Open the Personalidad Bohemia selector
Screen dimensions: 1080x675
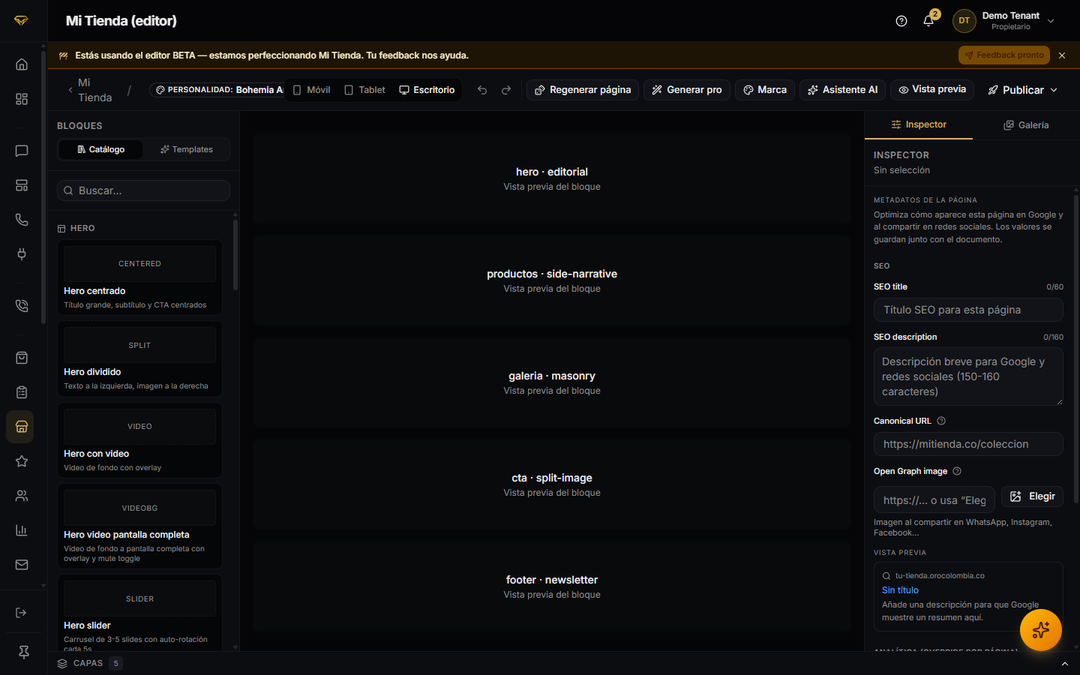(x=217, y=90)
